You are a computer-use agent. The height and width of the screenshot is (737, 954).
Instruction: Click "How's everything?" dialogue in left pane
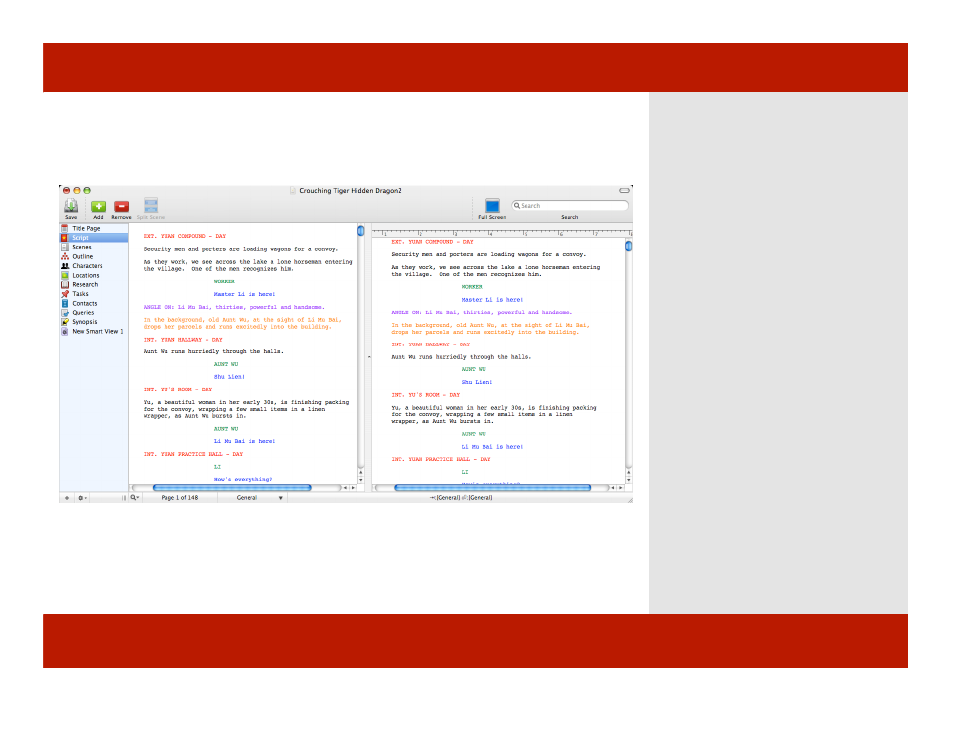coord(243,480)
